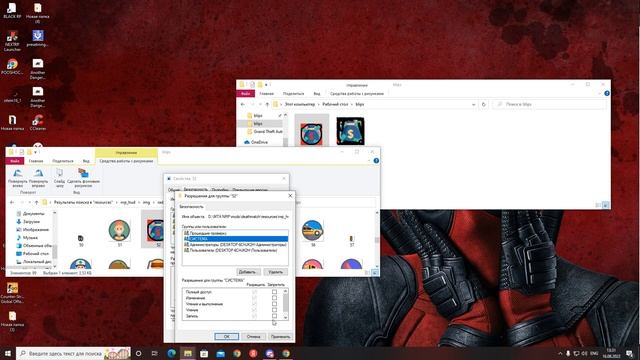Click the search field in the back Explorer window
640x360 pixels.
[549, 104]
